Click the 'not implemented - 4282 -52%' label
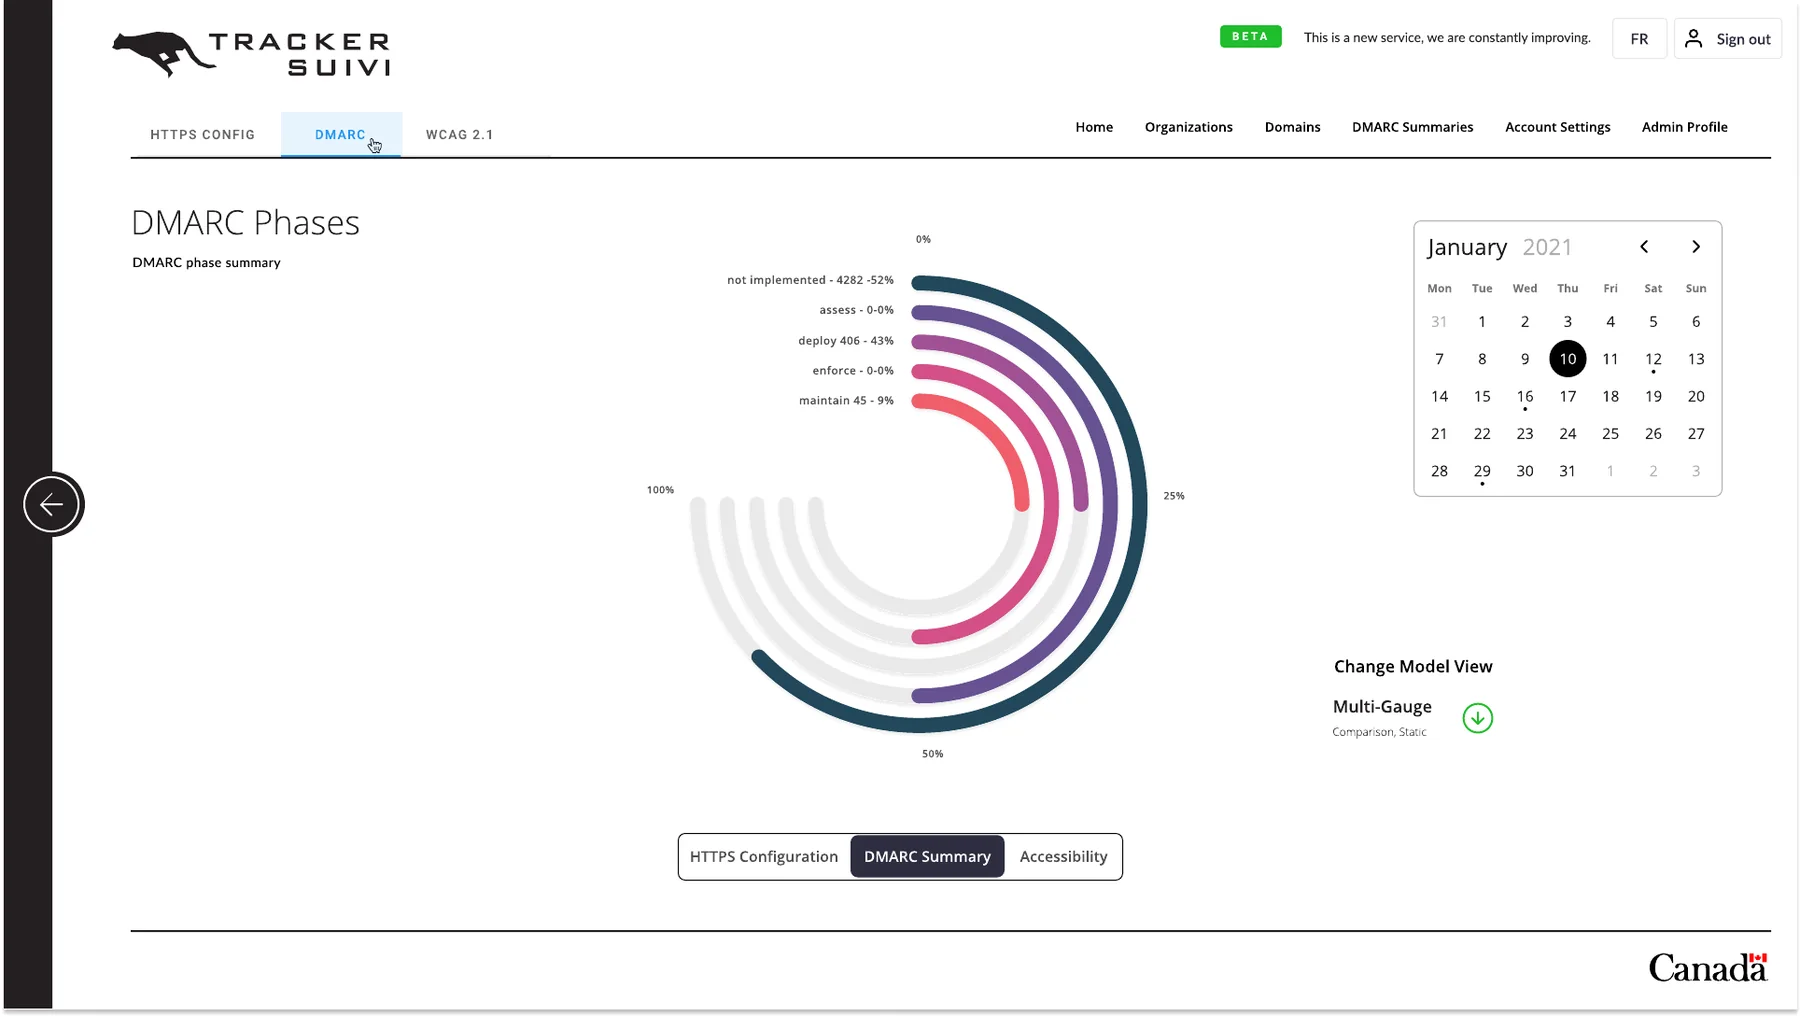 pos(810,280)
